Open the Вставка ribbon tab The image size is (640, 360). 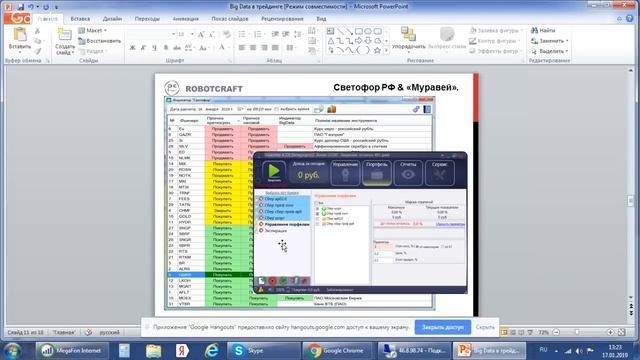tap(80, 19)
